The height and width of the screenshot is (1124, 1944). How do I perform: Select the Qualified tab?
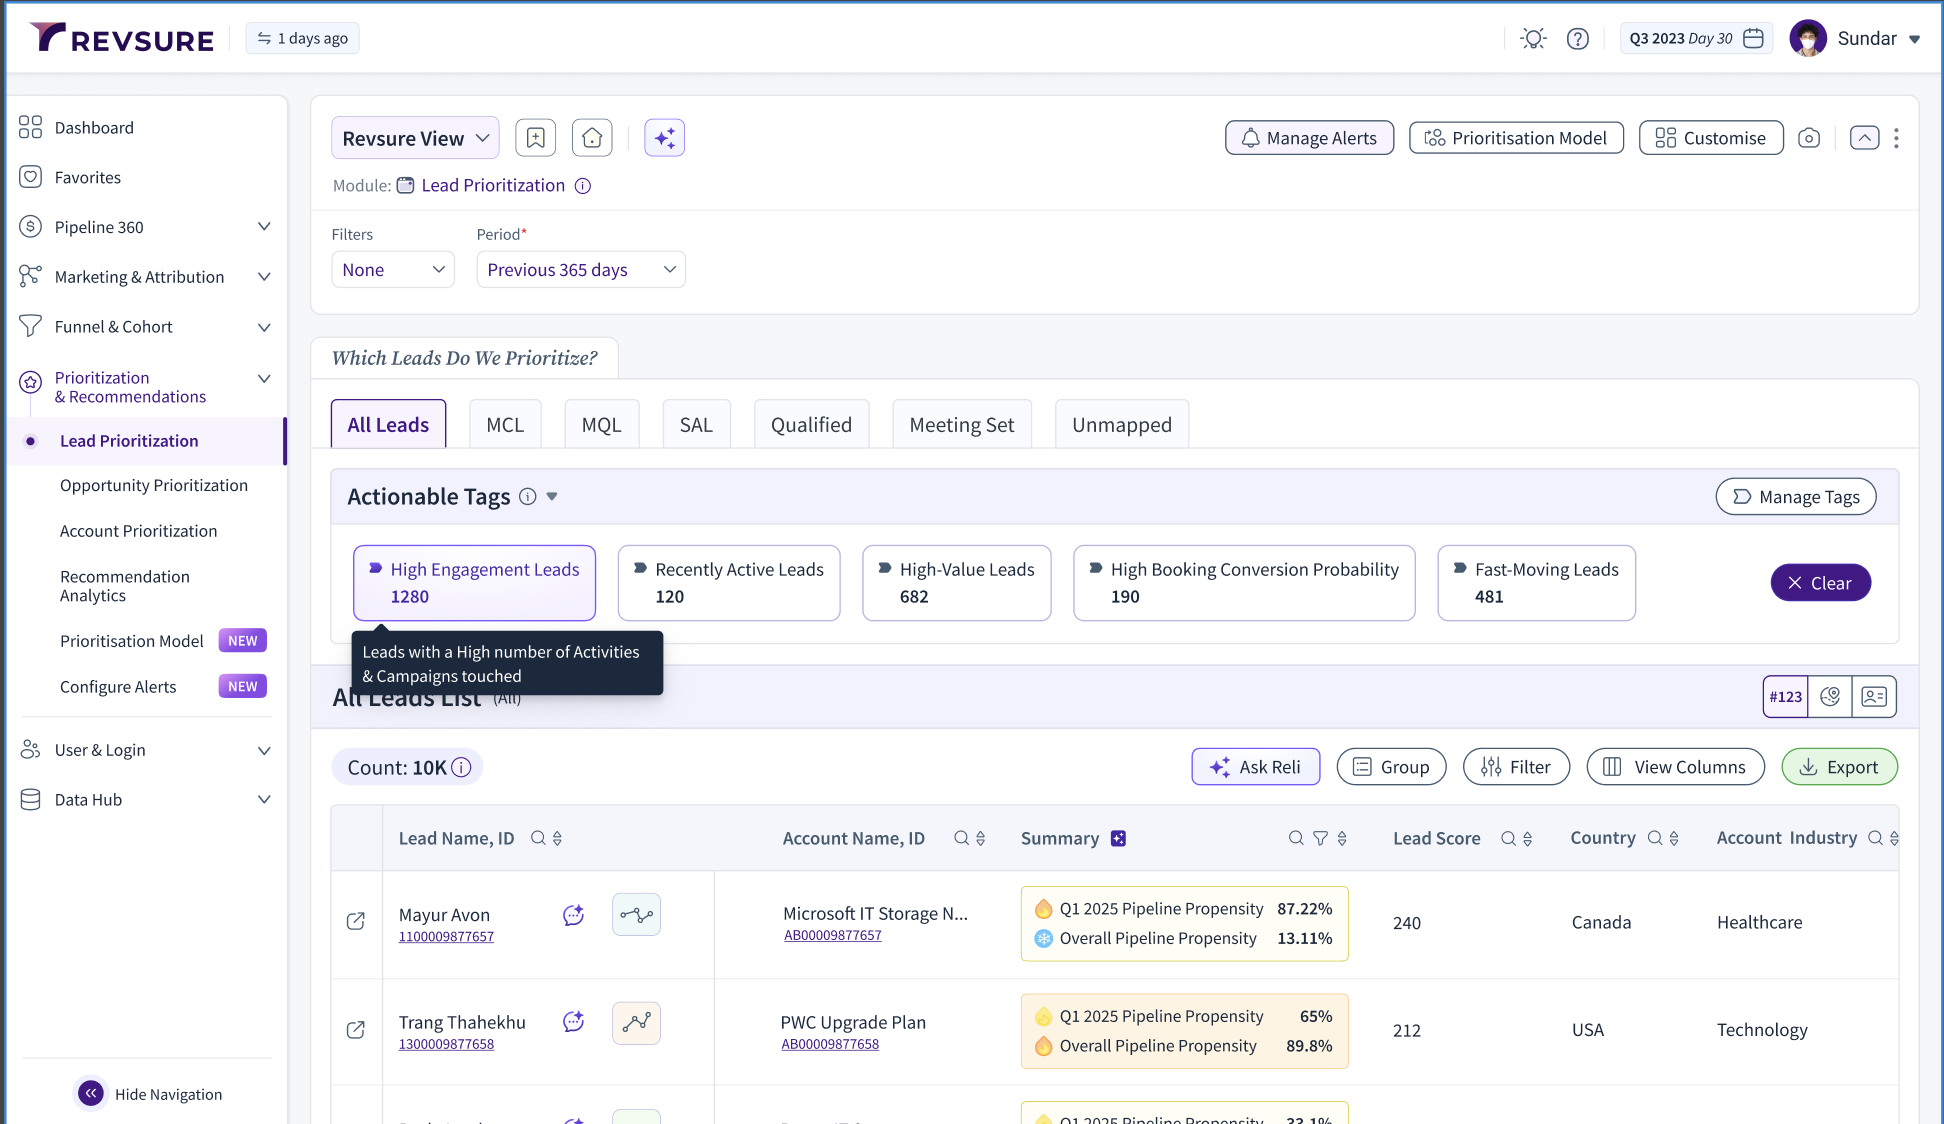811,424
